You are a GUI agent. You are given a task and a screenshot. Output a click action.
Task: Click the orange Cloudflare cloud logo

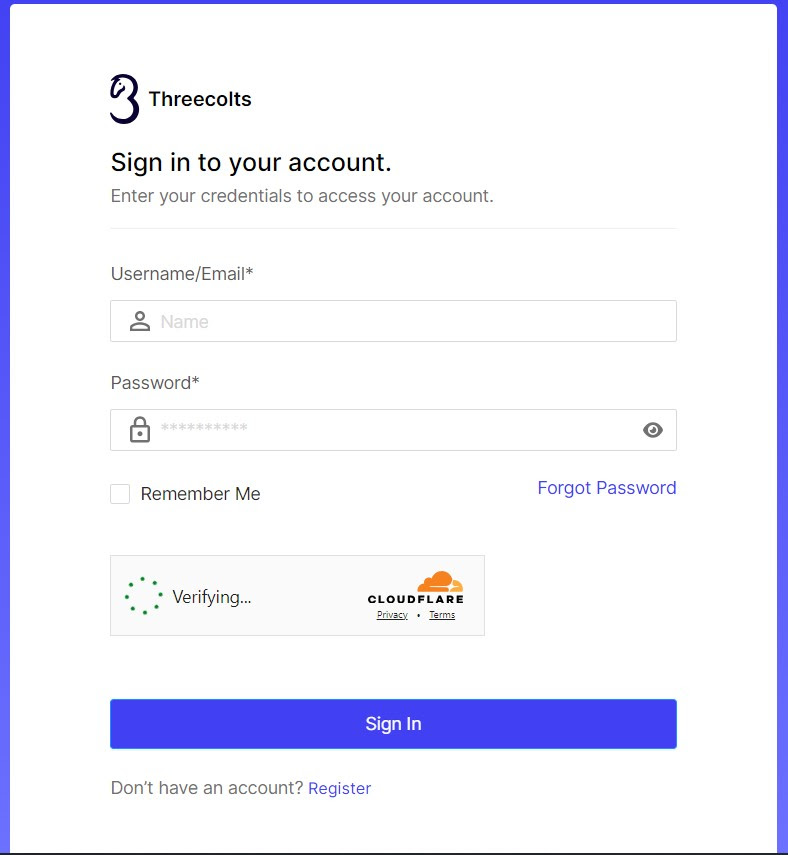tap(440, 581)
